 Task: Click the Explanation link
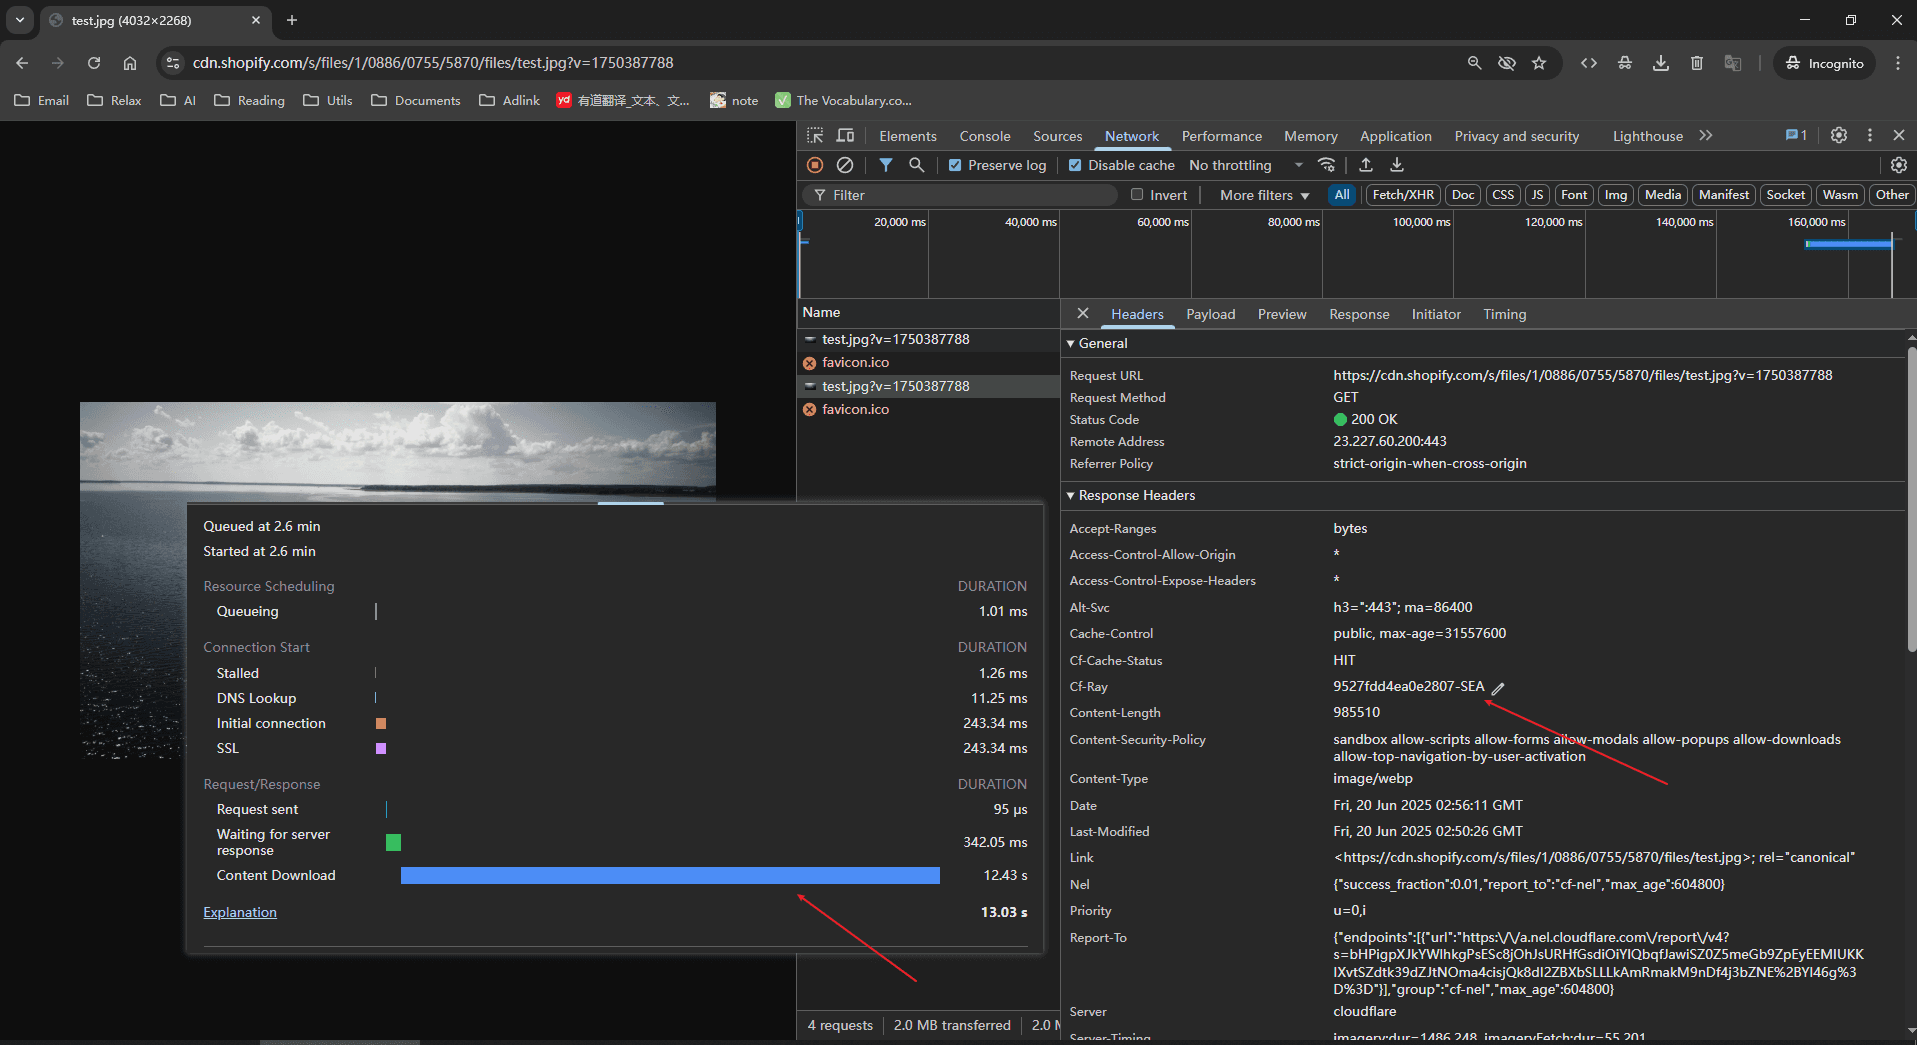coord(240,913)
